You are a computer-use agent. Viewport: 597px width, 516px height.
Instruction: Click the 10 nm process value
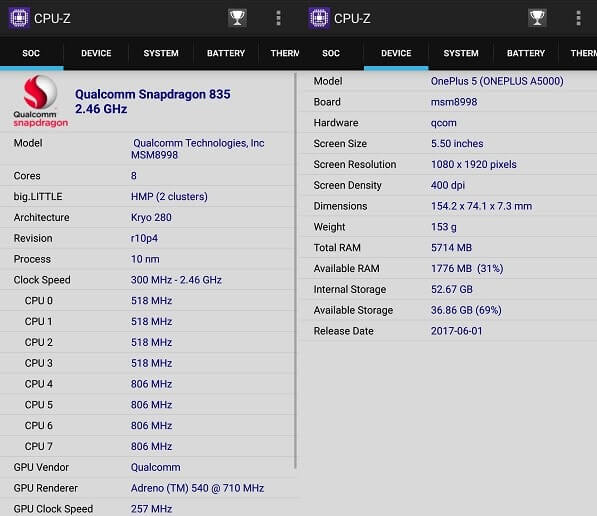click(145, 259)
